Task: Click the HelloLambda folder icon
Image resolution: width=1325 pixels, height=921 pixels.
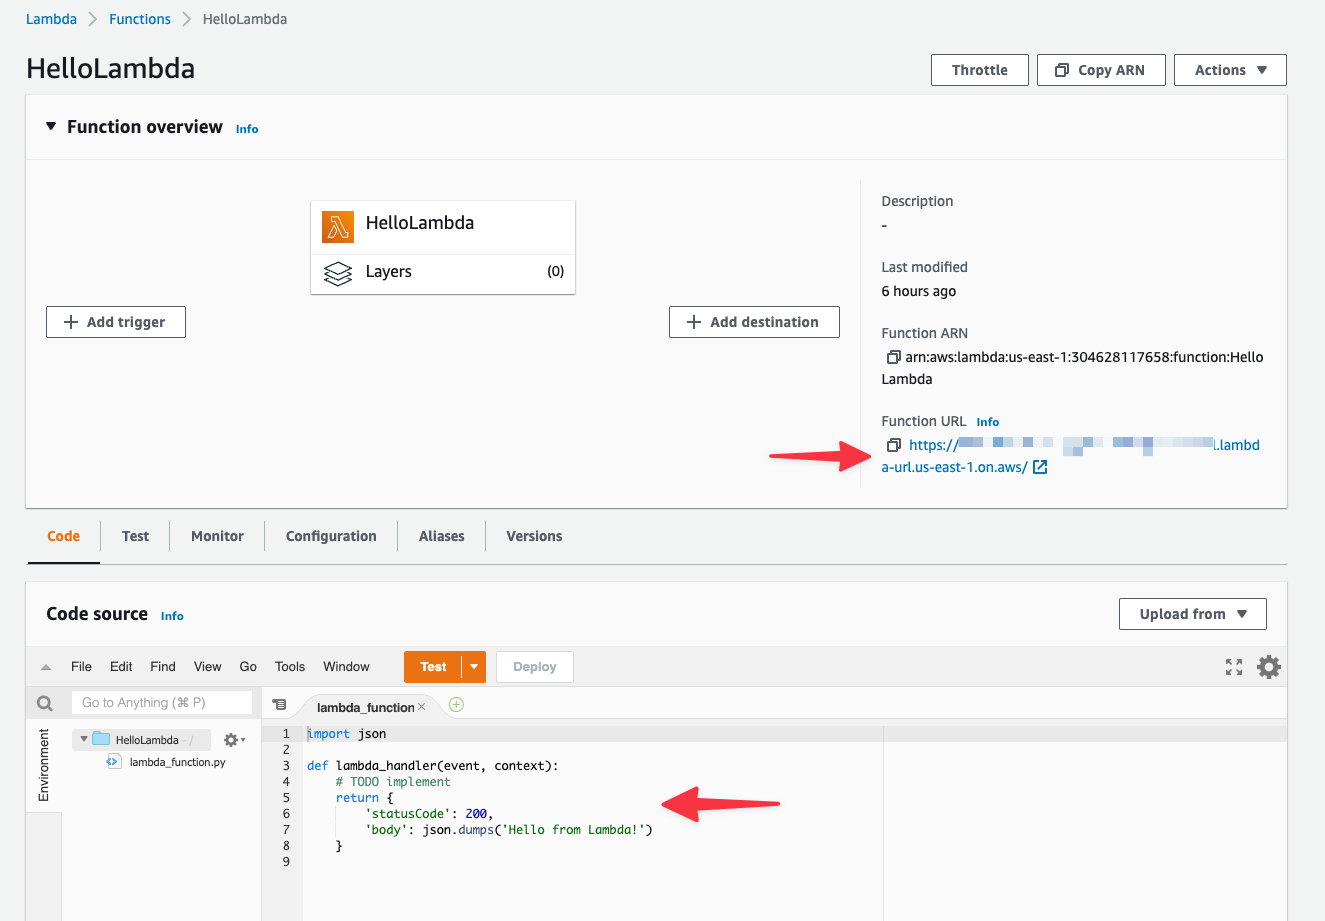Action: coord(101,739)
